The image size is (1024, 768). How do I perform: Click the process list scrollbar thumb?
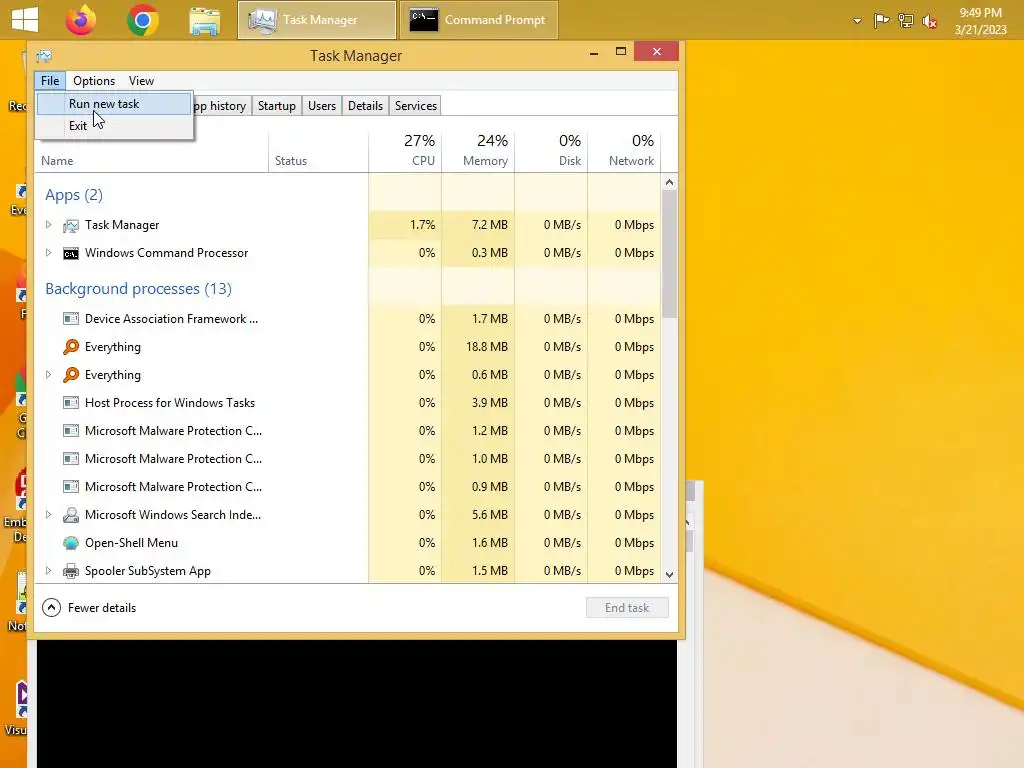[x=669, y=254]
